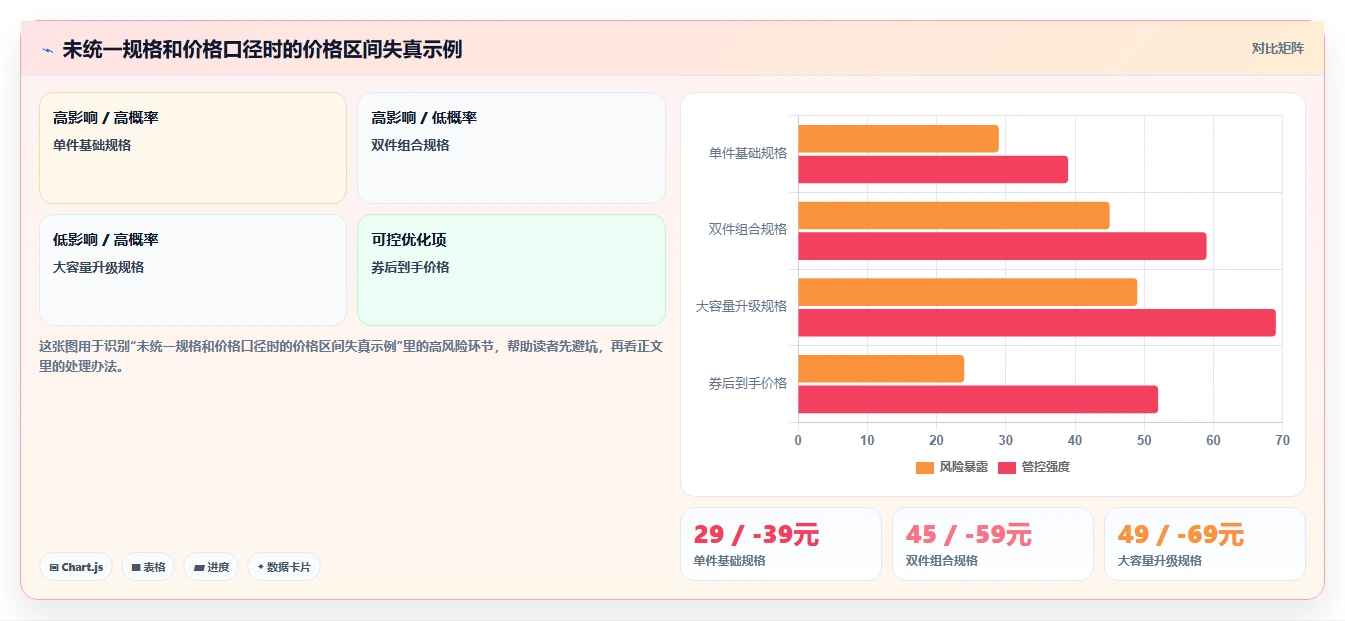The height and width of the screenshot is (621, 1345).
Task: Click 券后到手价格 text in green card
Action: pos(410,267)
